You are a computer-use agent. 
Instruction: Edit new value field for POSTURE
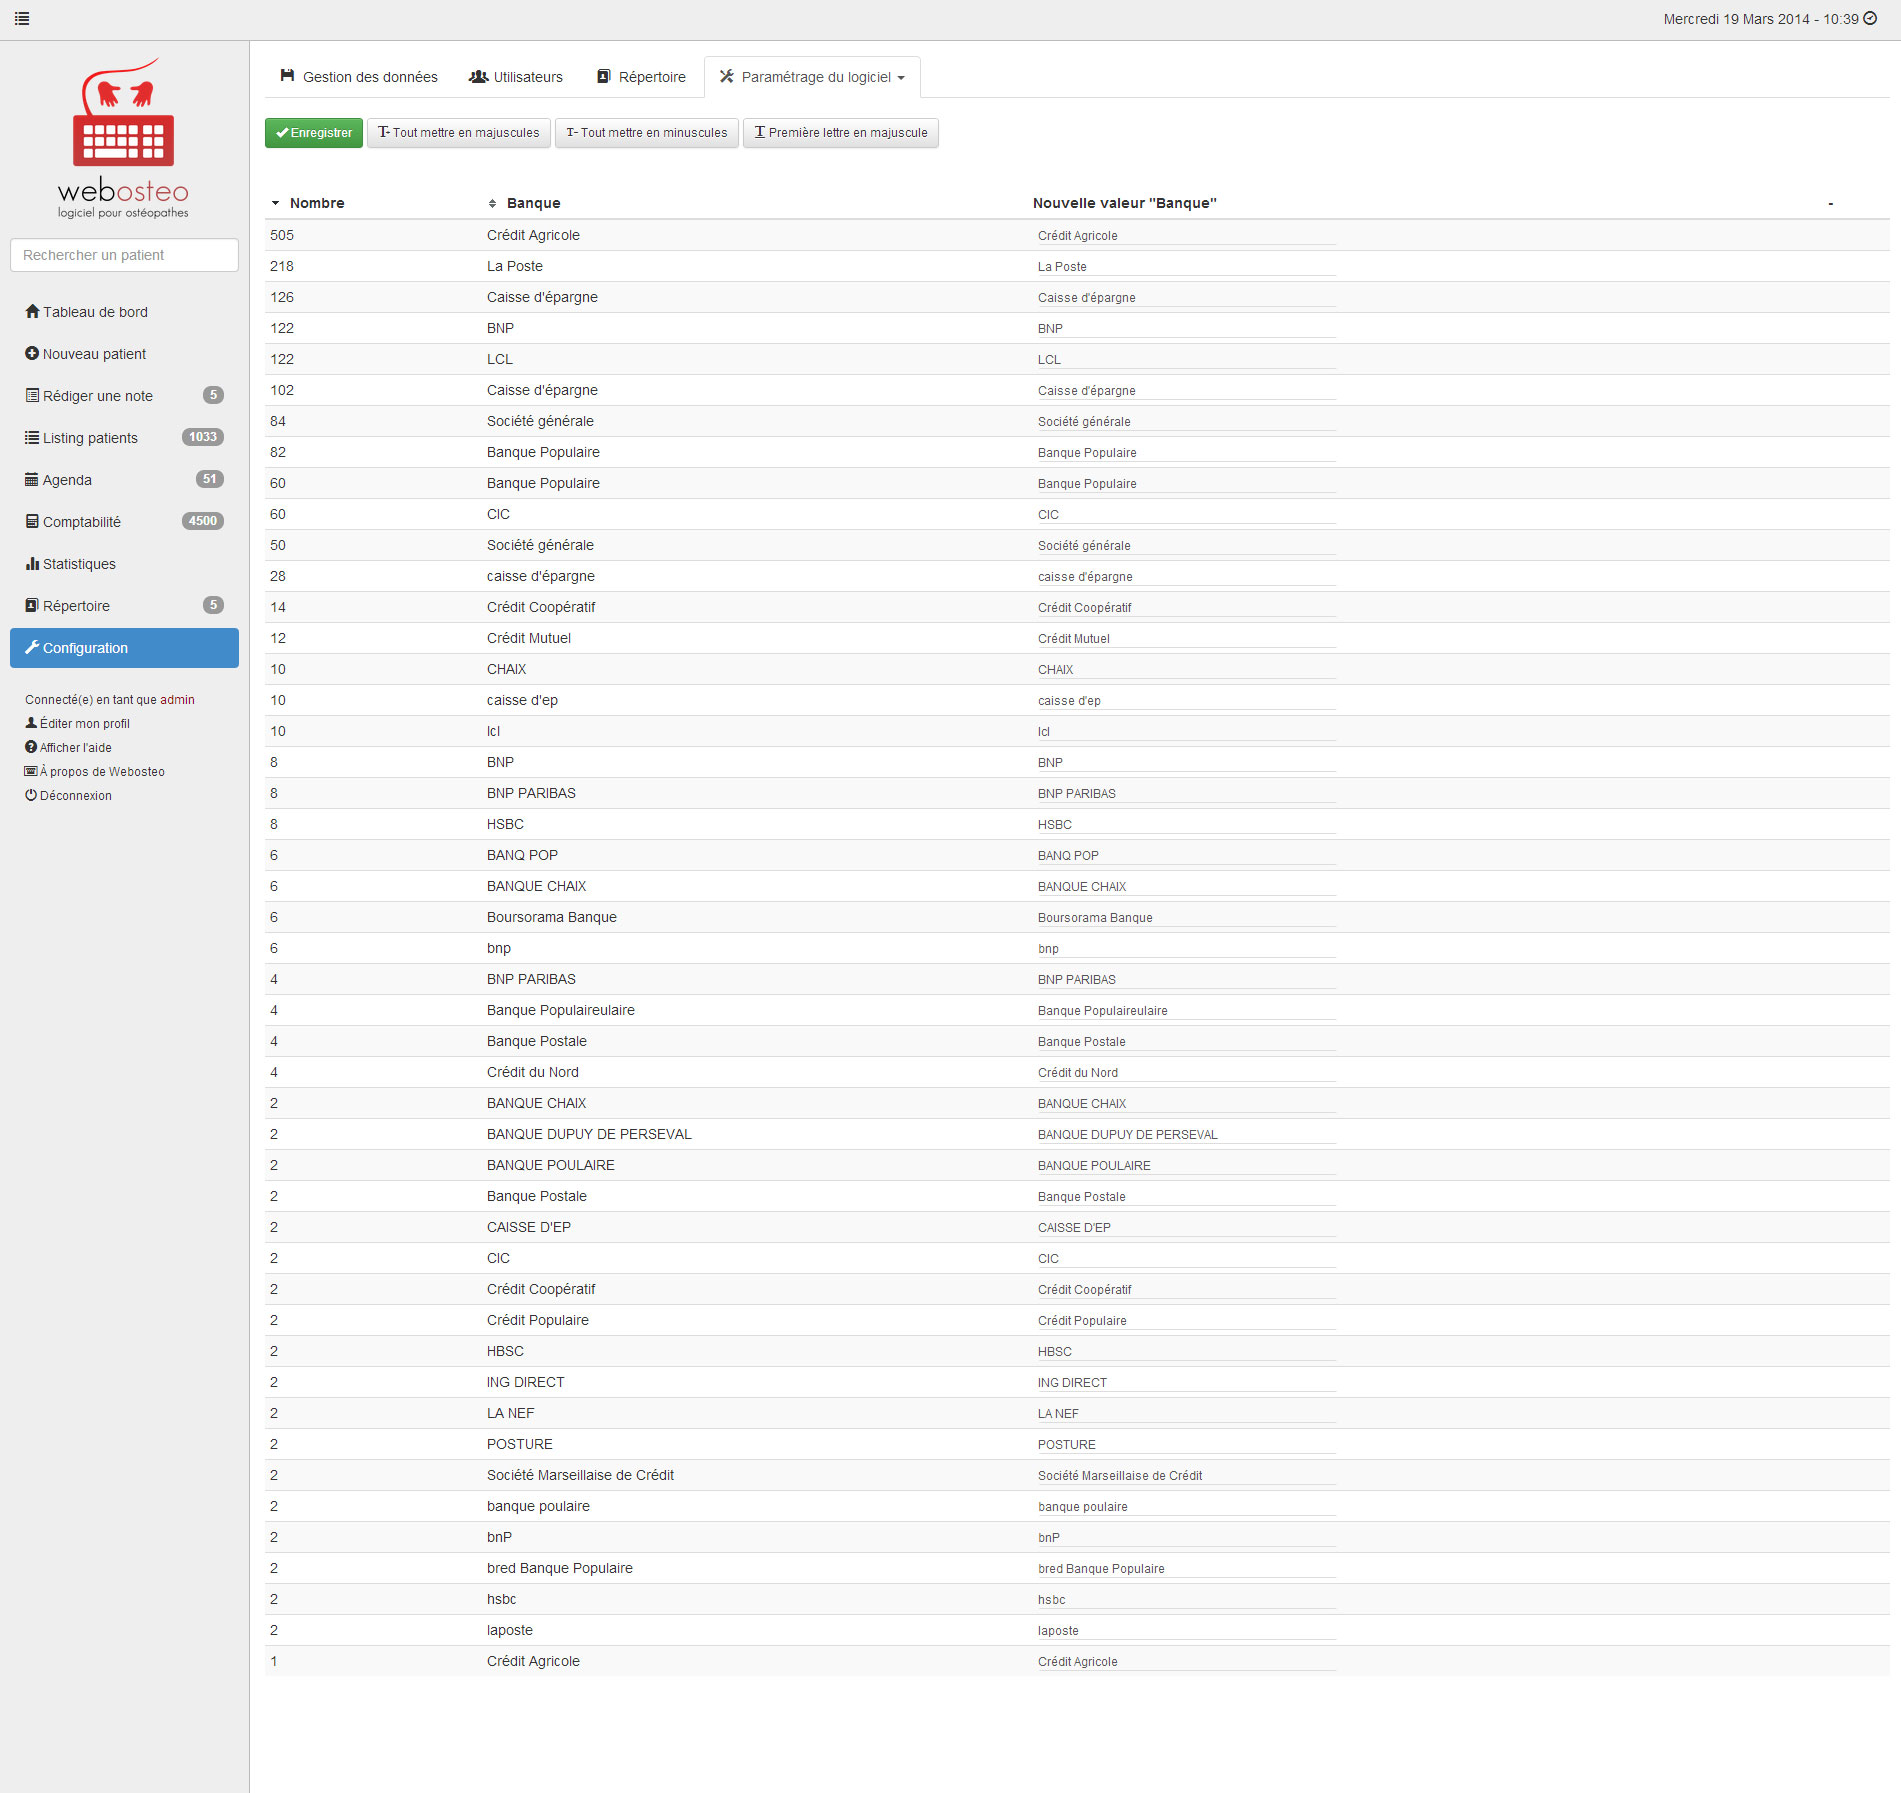(x=1185, y=1445)
